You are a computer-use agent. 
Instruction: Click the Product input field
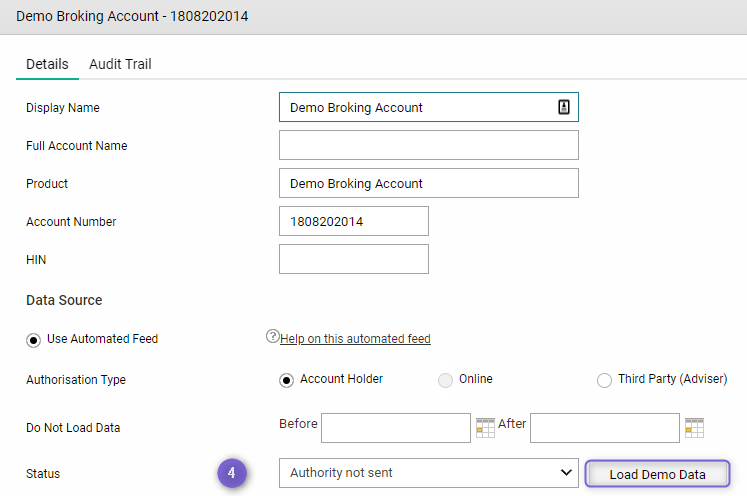(x=429, y=183)
